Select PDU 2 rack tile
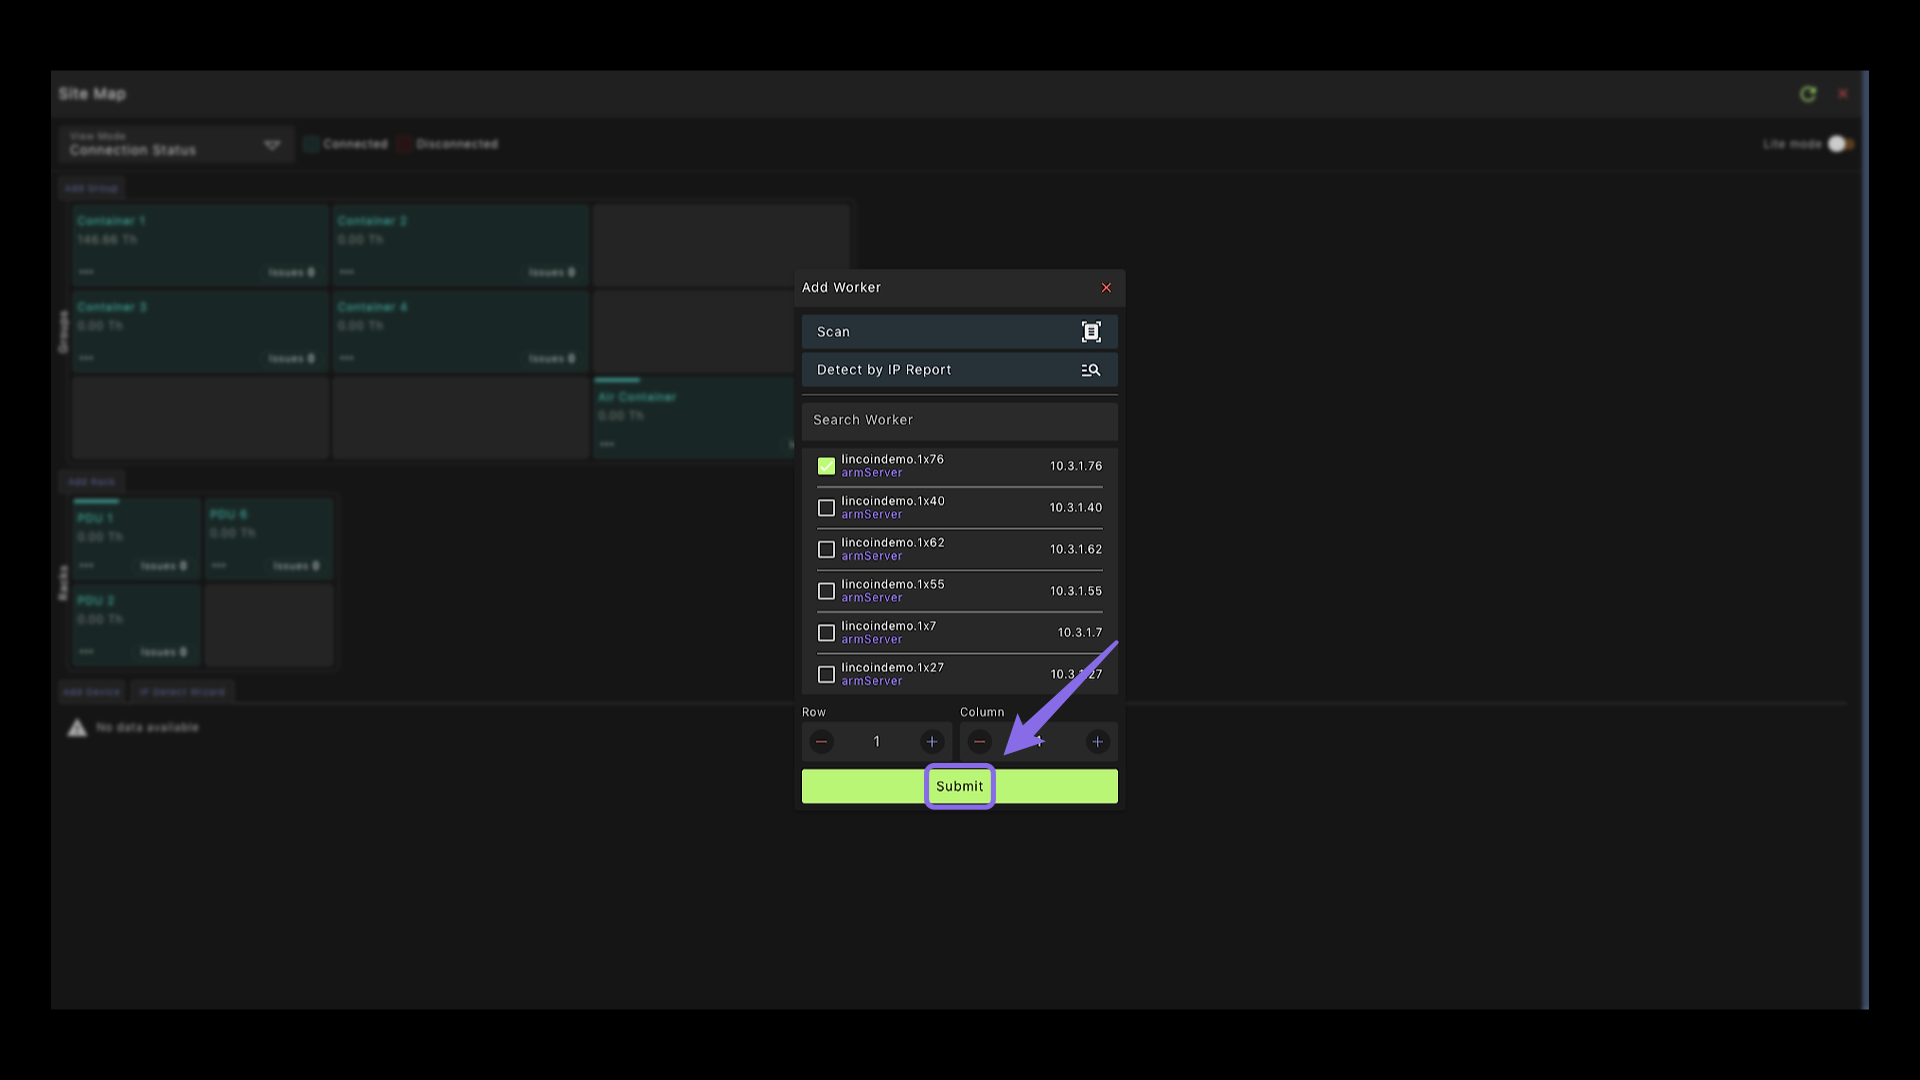Image resolution: width=1920 pixels, height=1080 pixels. tap(137, 625)
